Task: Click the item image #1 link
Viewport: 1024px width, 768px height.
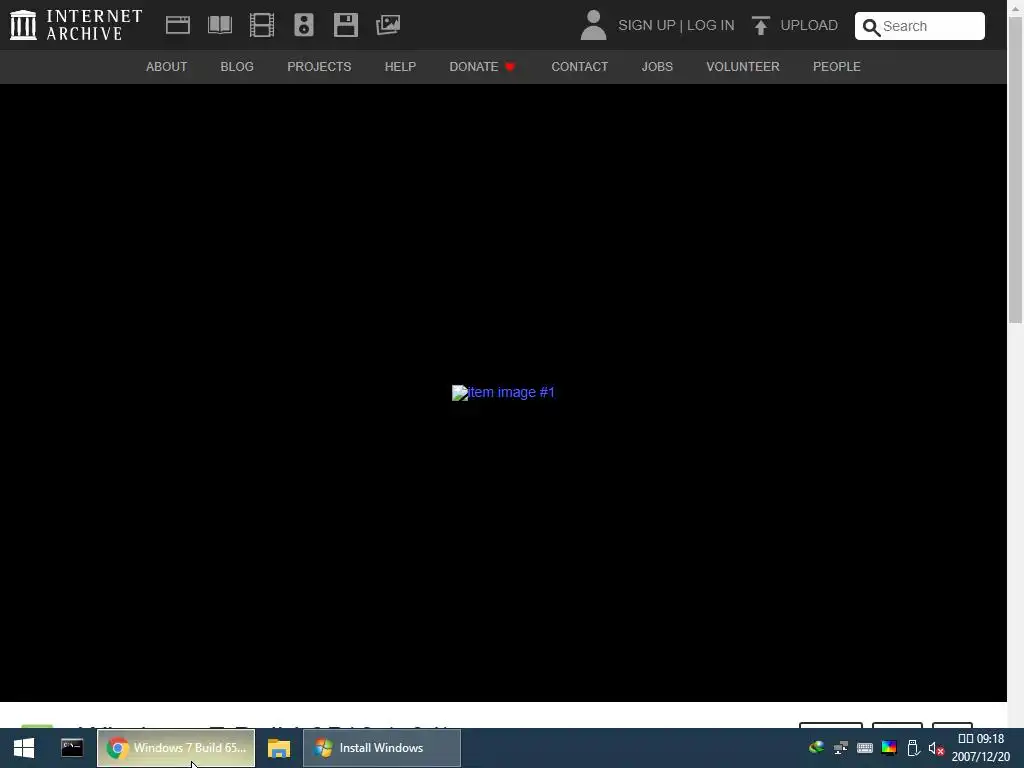Action: tap(504, 392)
